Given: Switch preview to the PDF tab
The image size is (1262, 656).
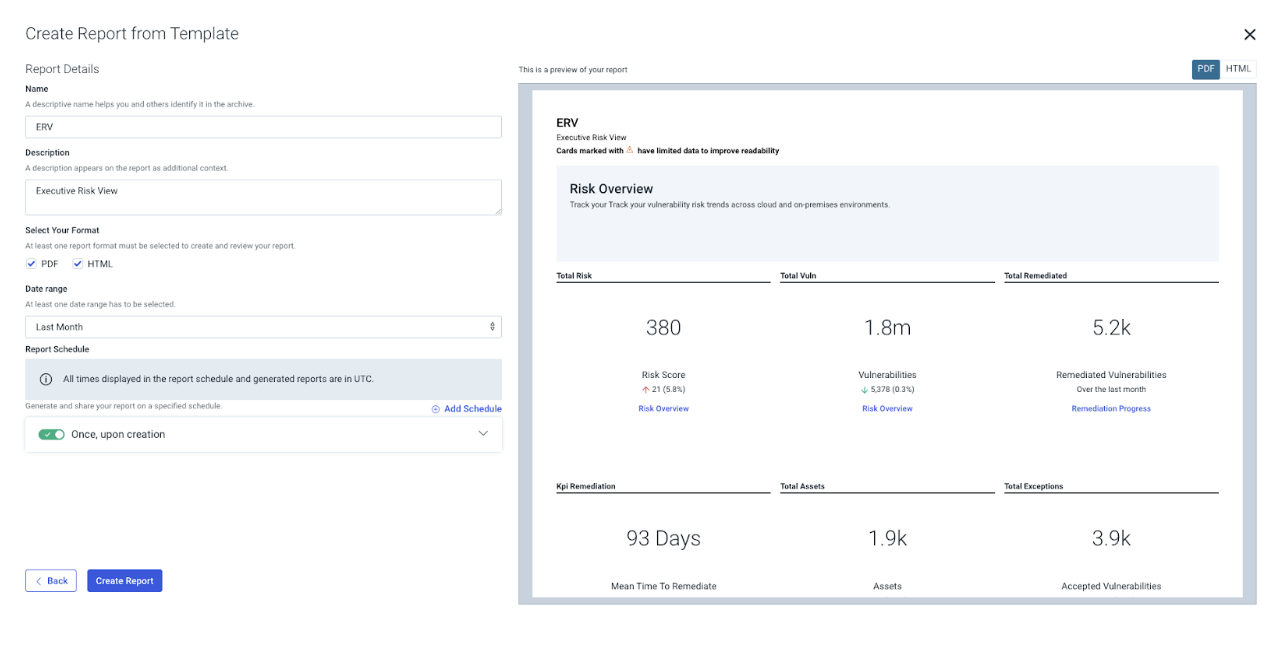Looking at the screenshot, I should pos(1205,69).
